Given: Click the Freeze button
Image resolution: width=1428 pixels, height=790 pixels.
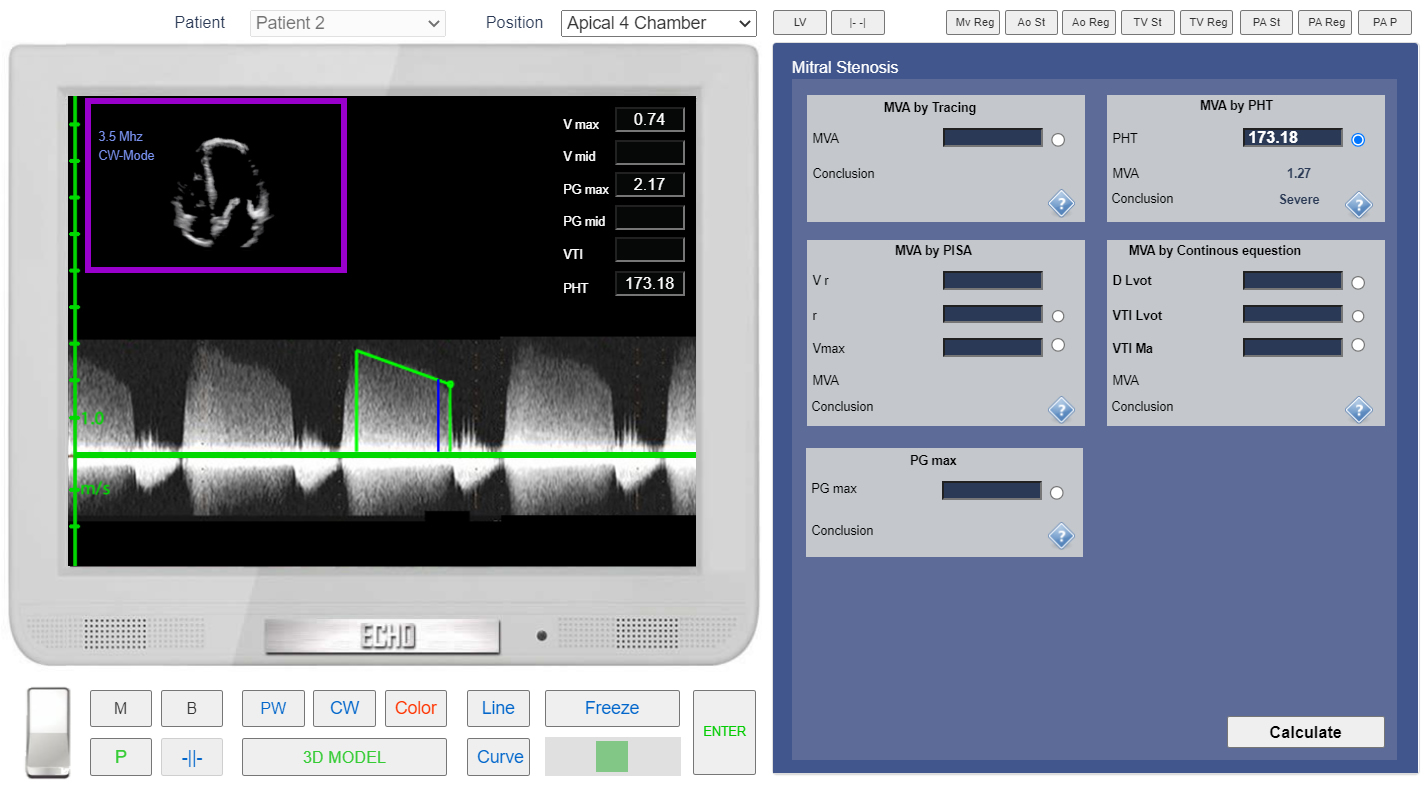Looking at the screenshot, I should coord(612,708).
